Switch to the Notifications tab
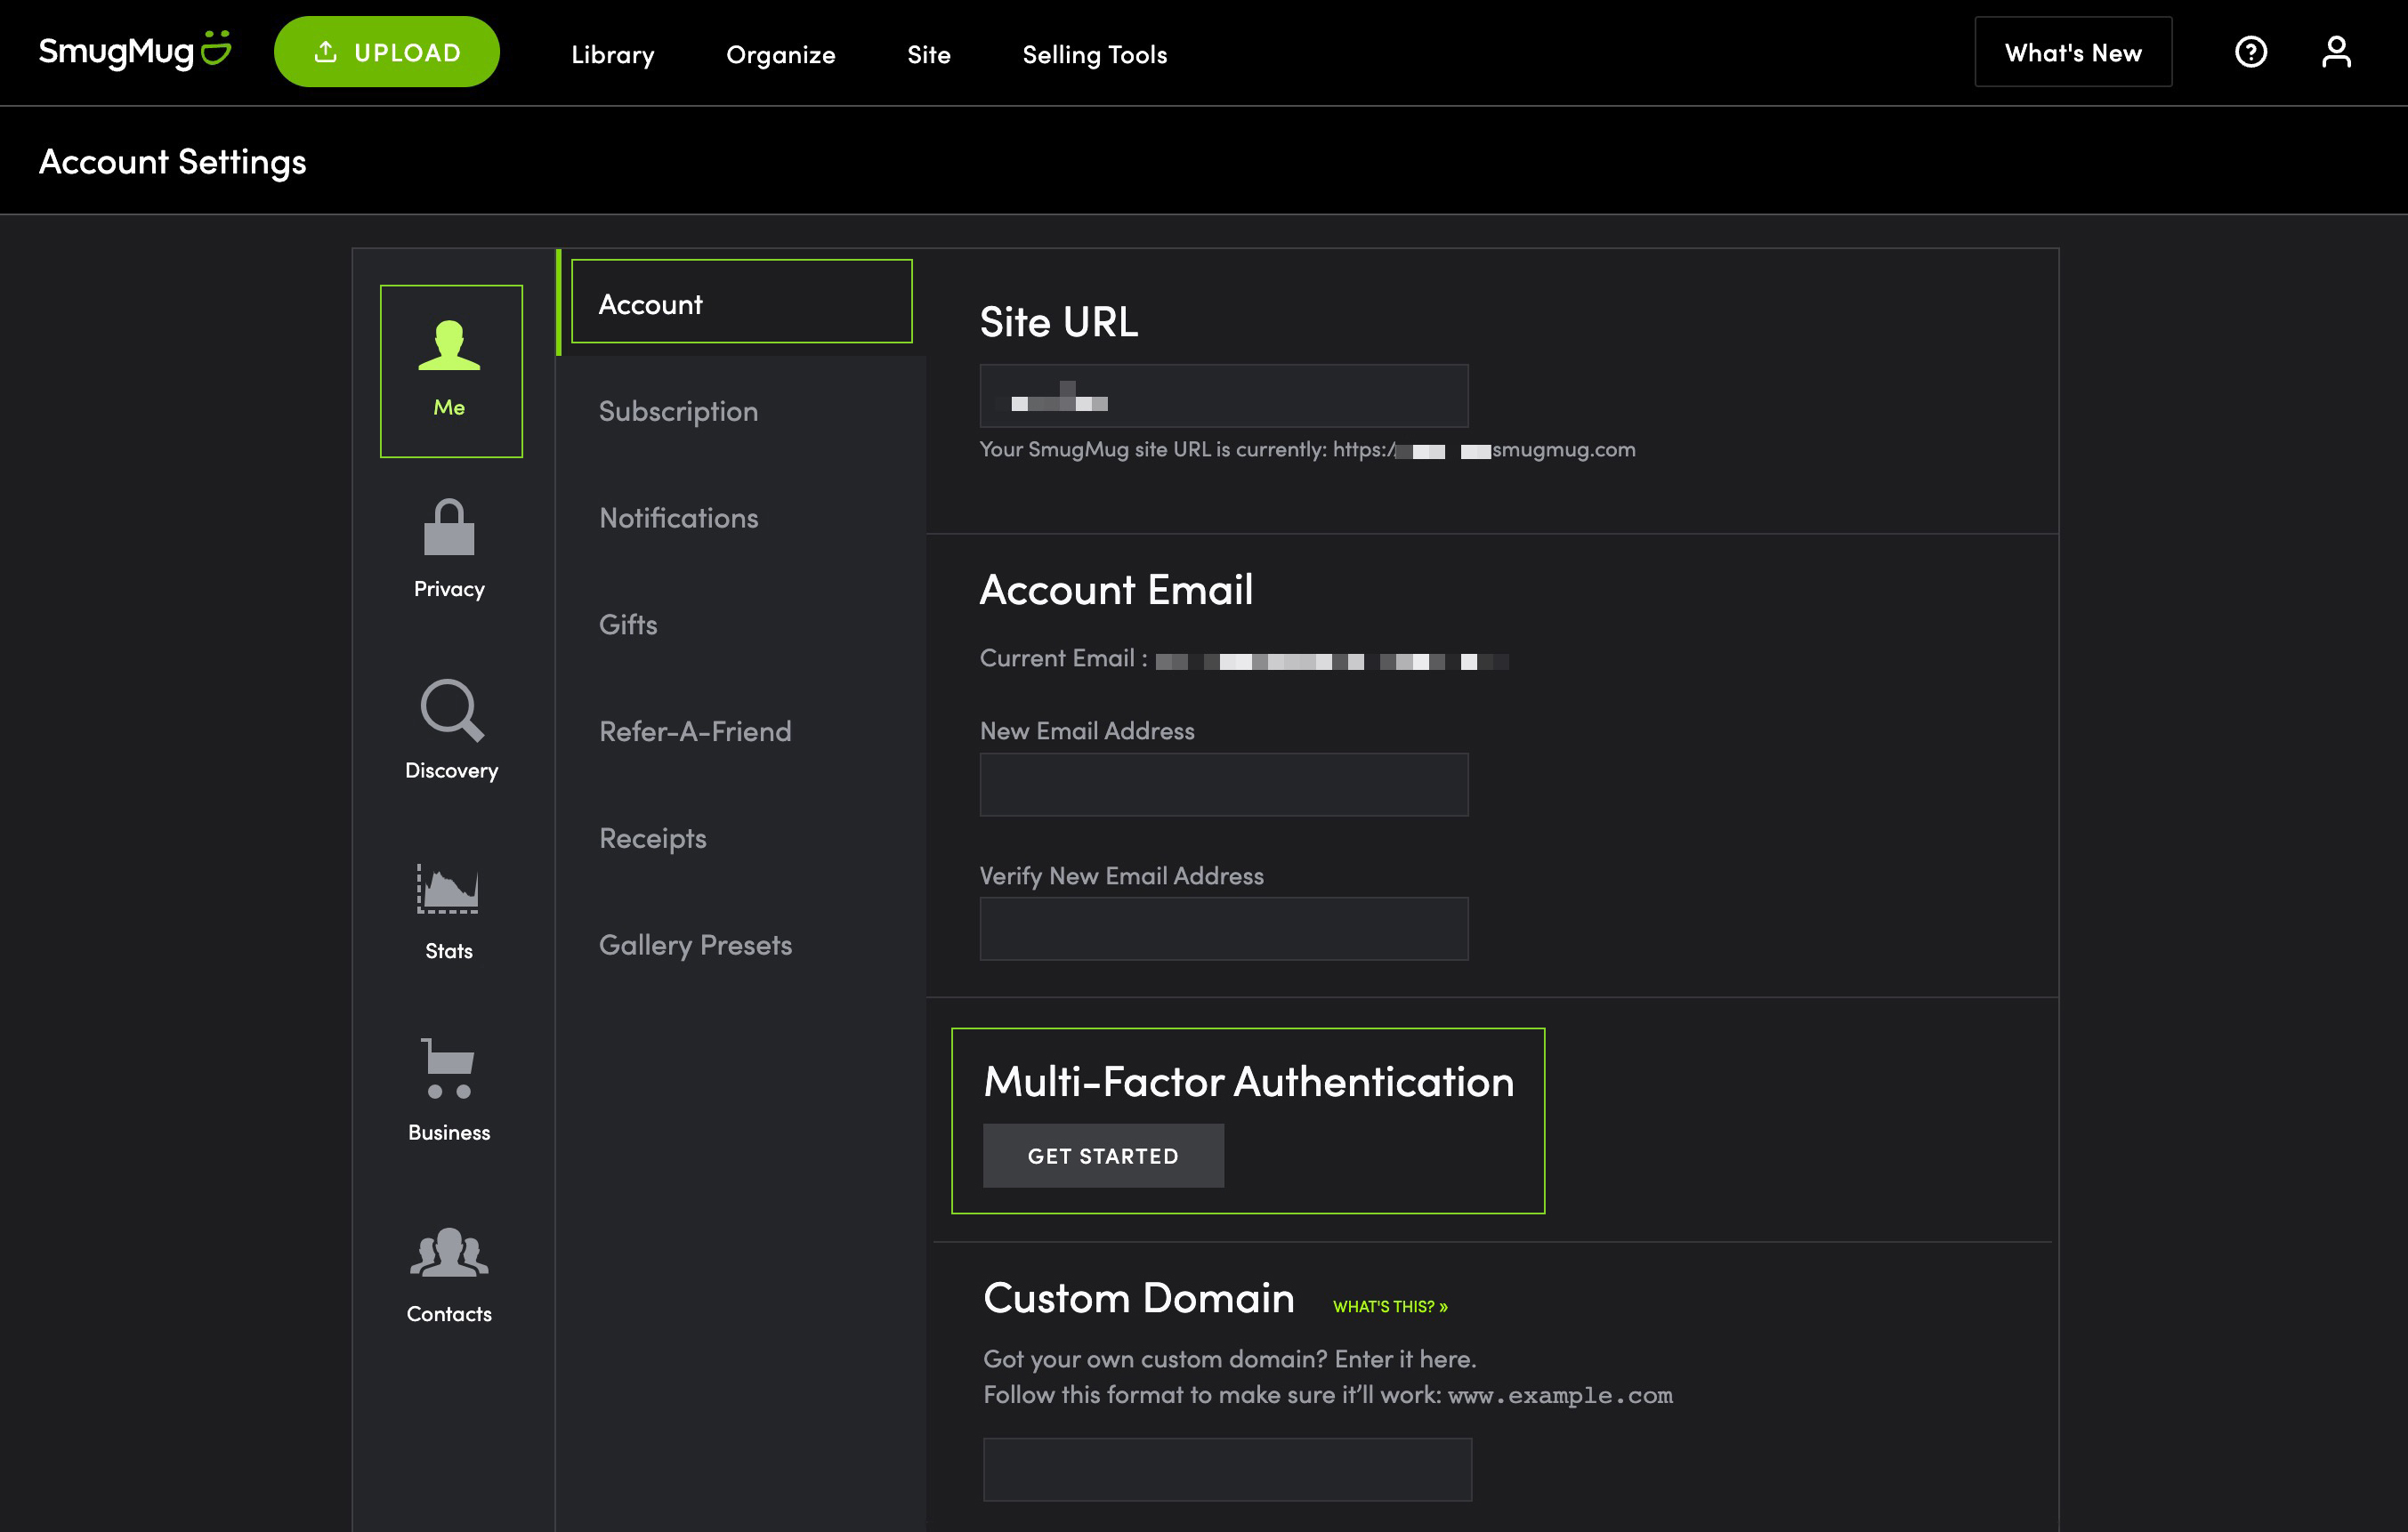This screenshot has width=2408, height=1532. click(x=678, y=518)
